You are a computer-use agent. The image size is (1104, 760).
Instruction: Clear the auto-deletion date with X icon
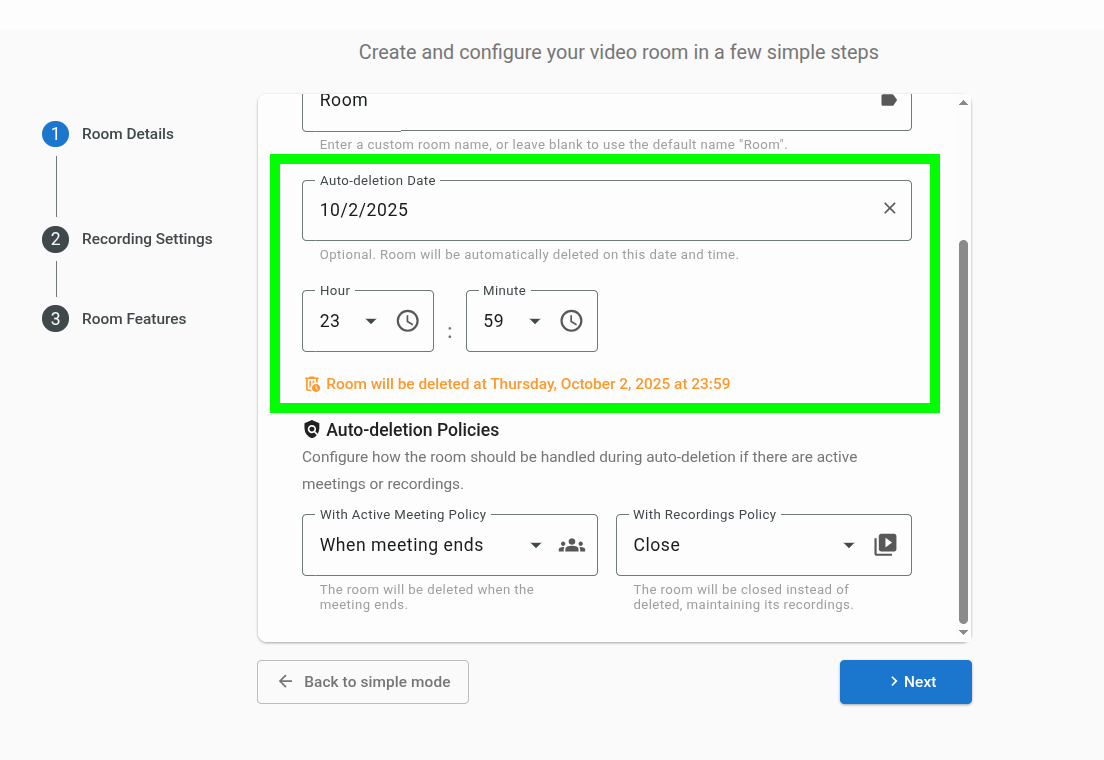click(x=889, y=209)
